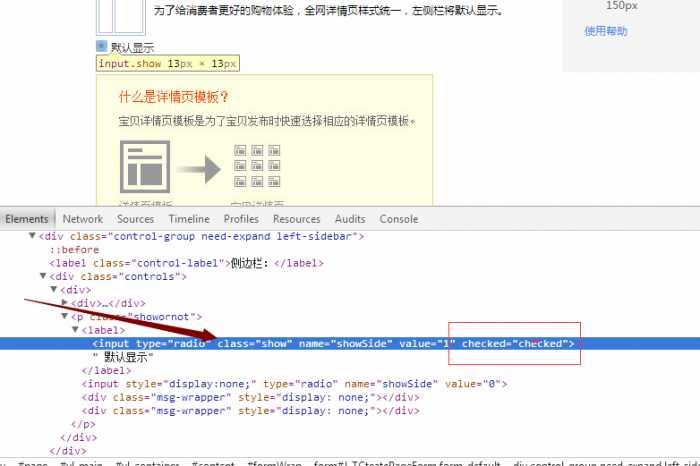Collapse the plain div node below controls
The height and width of the screenshot is (466, 700).
coord(54,289)
